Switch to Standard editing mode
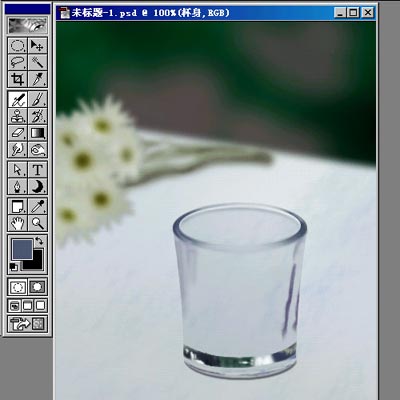The image size is (400, 400). click(x=17, y=287)
